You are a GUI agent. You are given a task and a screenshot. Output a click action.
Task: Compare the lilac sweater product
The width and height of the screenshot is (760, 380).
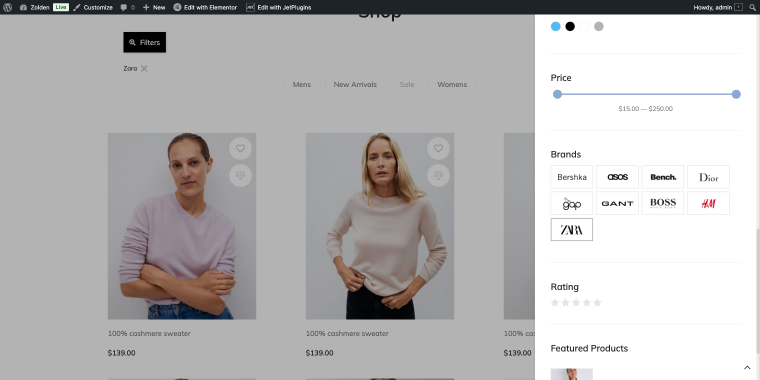click(240, 175)
